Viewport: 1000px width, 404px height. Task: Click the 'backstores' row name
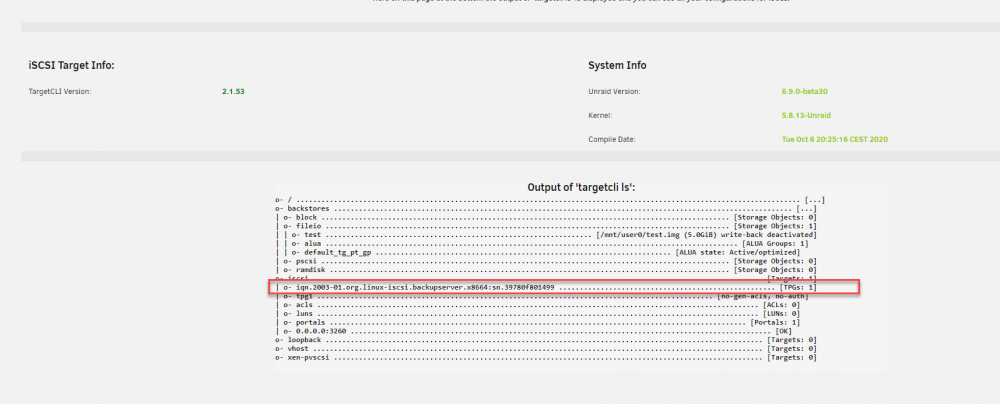pyautogui.click(x=308, y=209)
